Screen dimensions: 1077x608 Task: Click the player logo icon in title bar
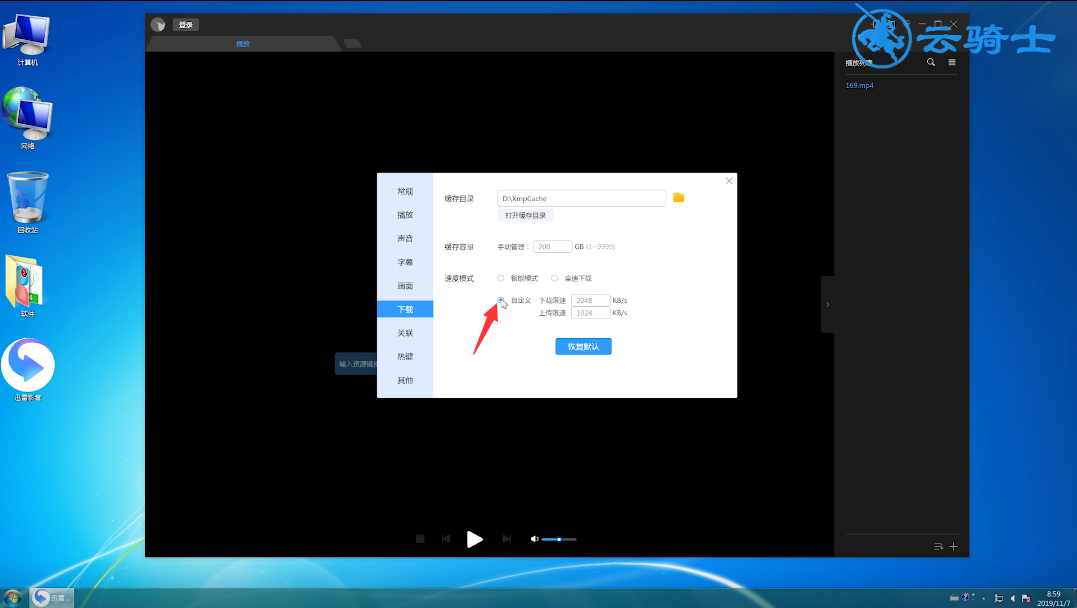tap(158, 25)
